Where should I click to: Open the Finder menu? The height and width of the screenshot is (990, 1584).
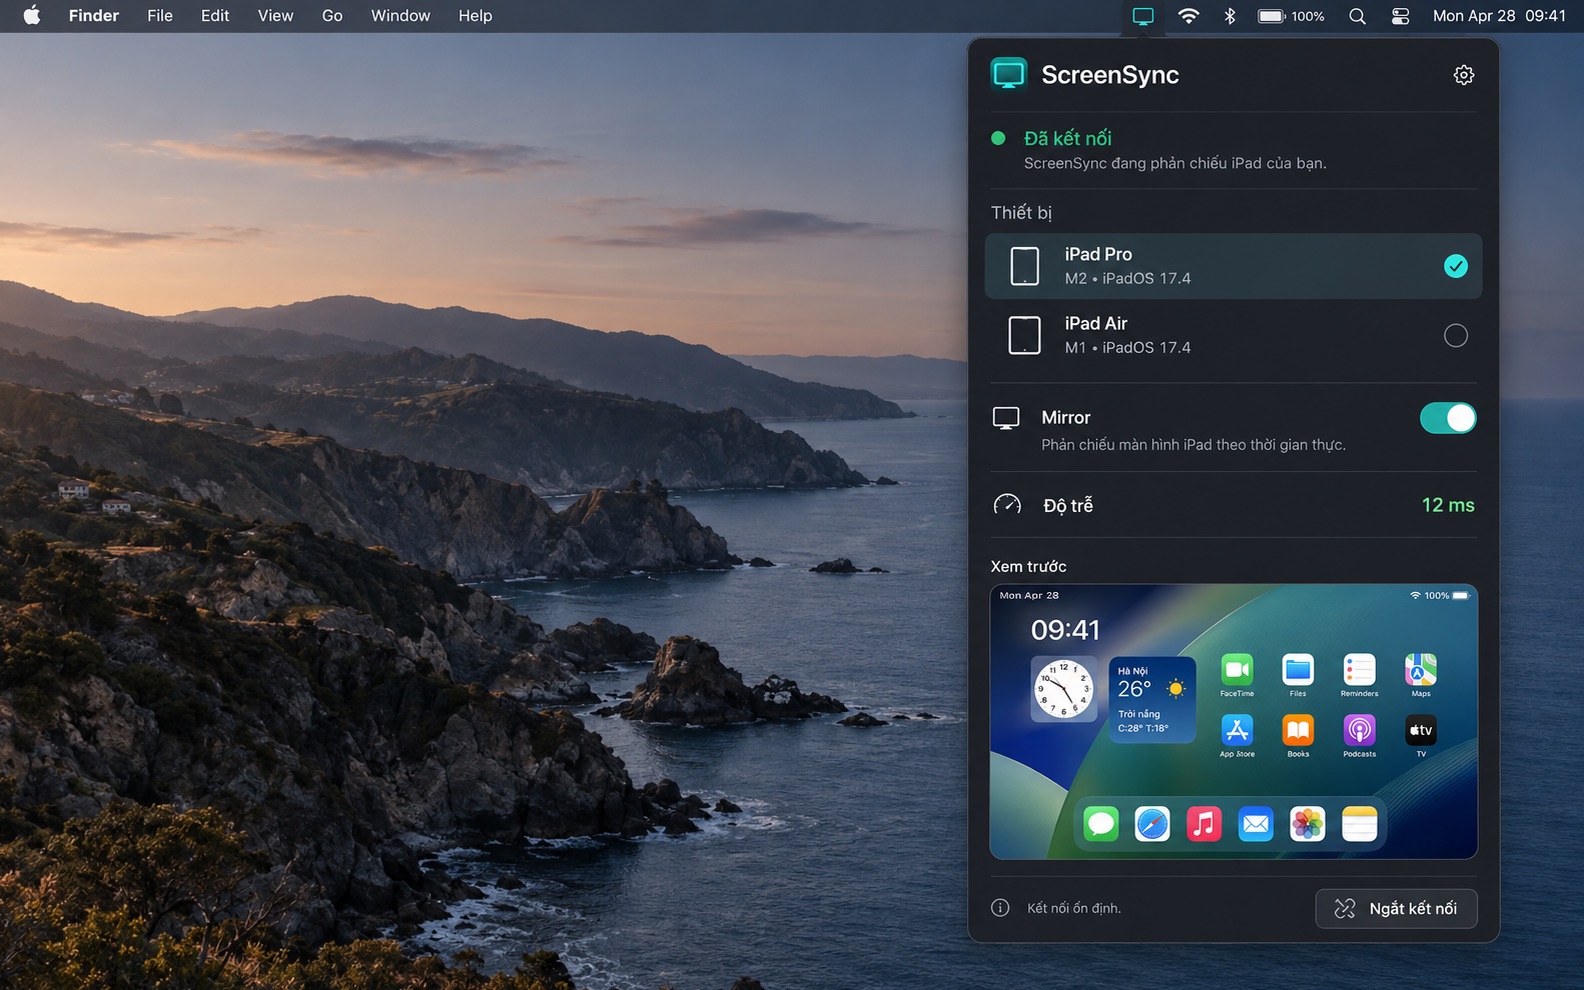coord(94,16)
